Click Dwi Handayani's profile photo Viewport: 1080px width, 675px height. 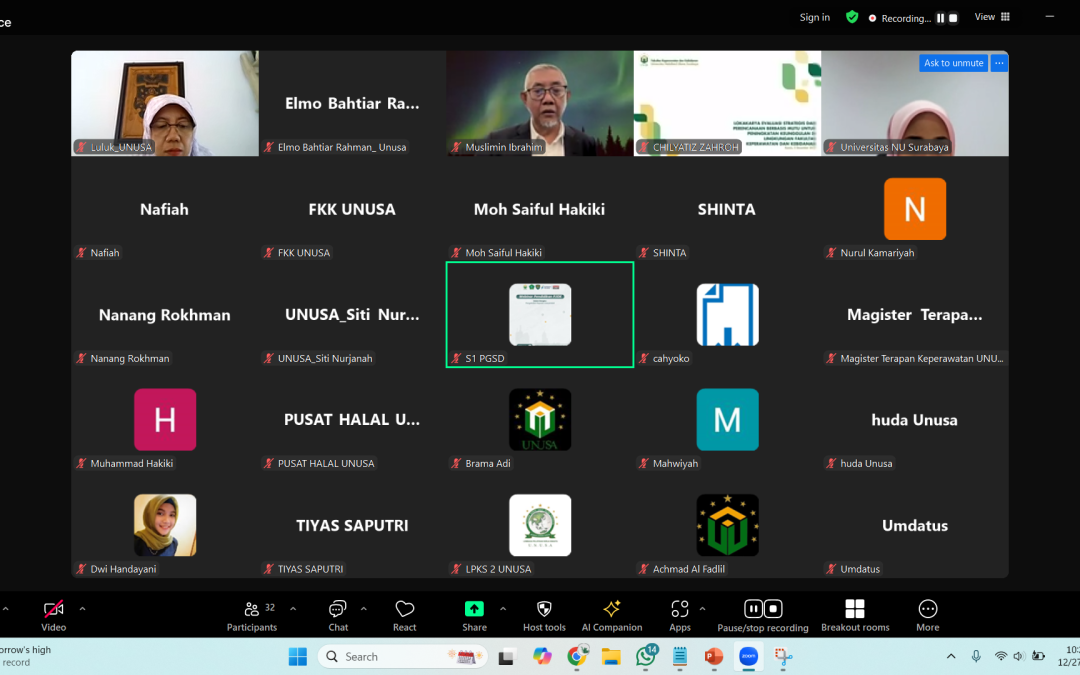(x=165, y=525)
